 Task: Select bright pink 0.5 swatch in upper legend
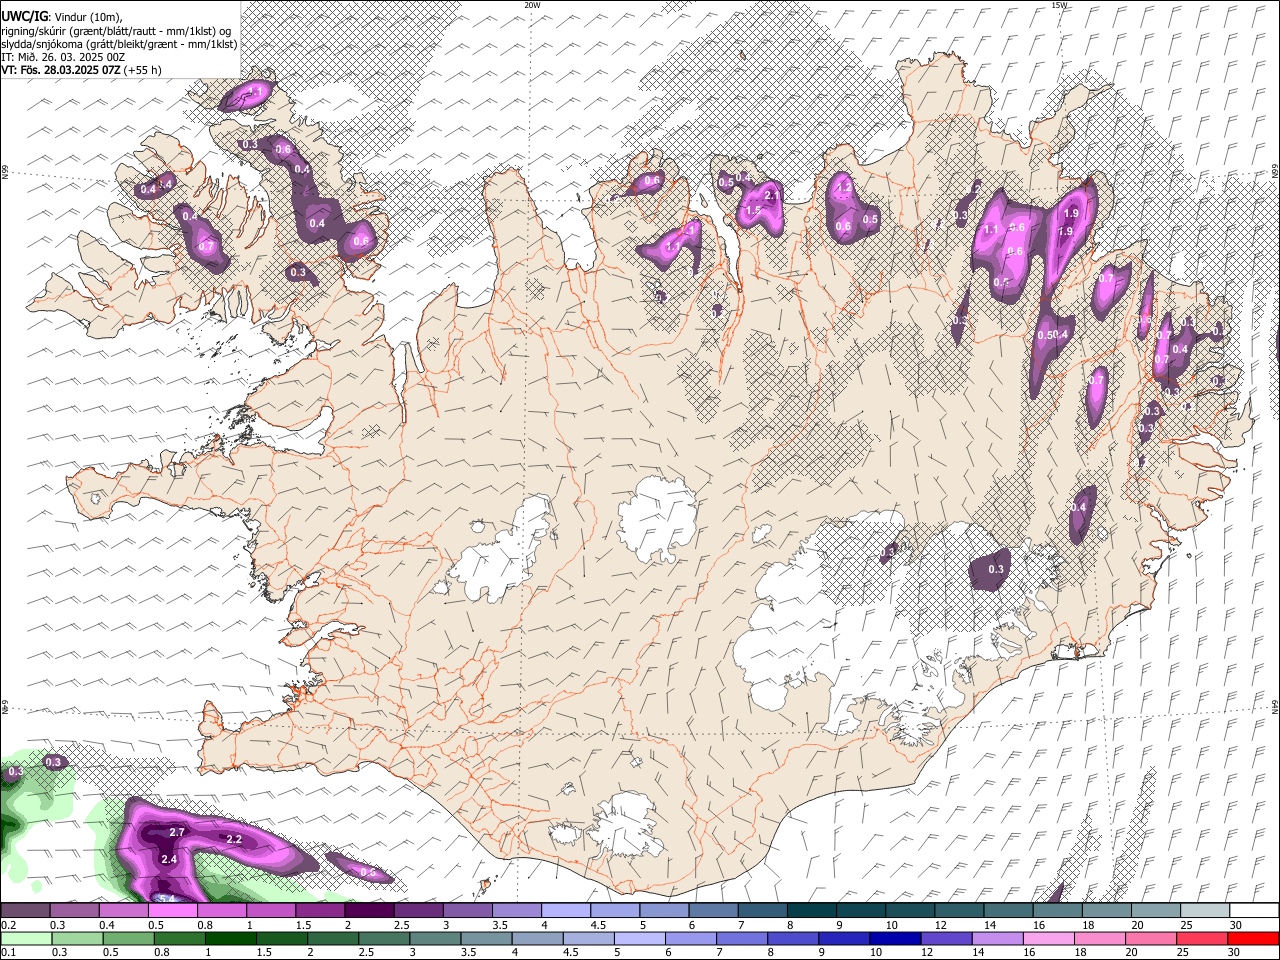coord(172,910)
